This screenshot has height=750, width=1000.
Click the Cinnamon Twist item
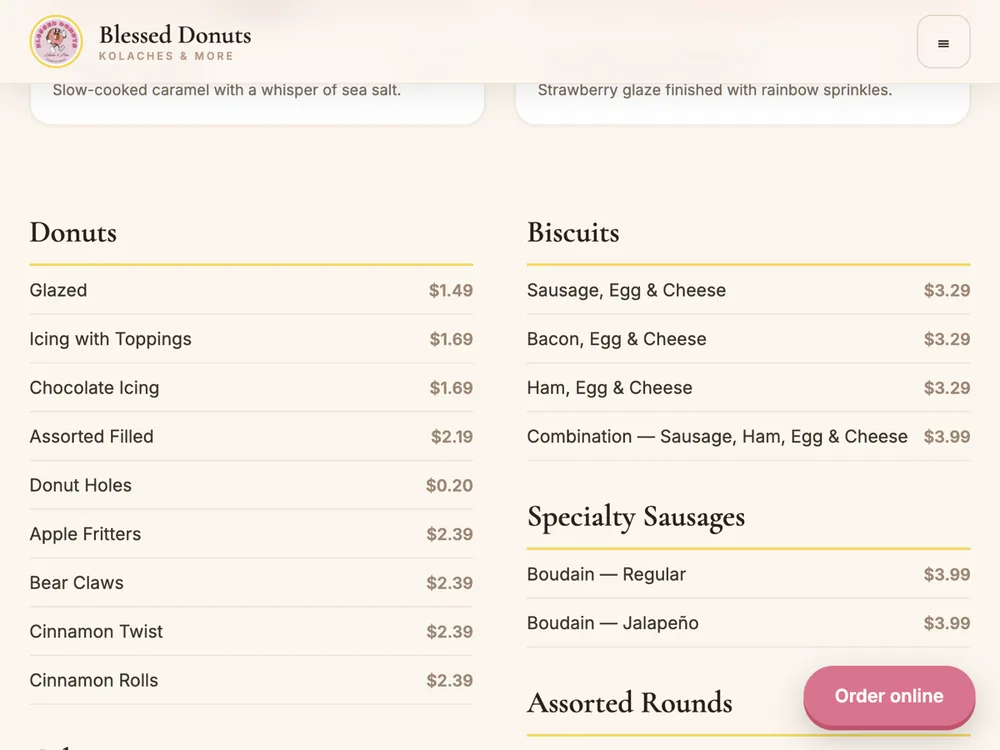pos(251,631)
